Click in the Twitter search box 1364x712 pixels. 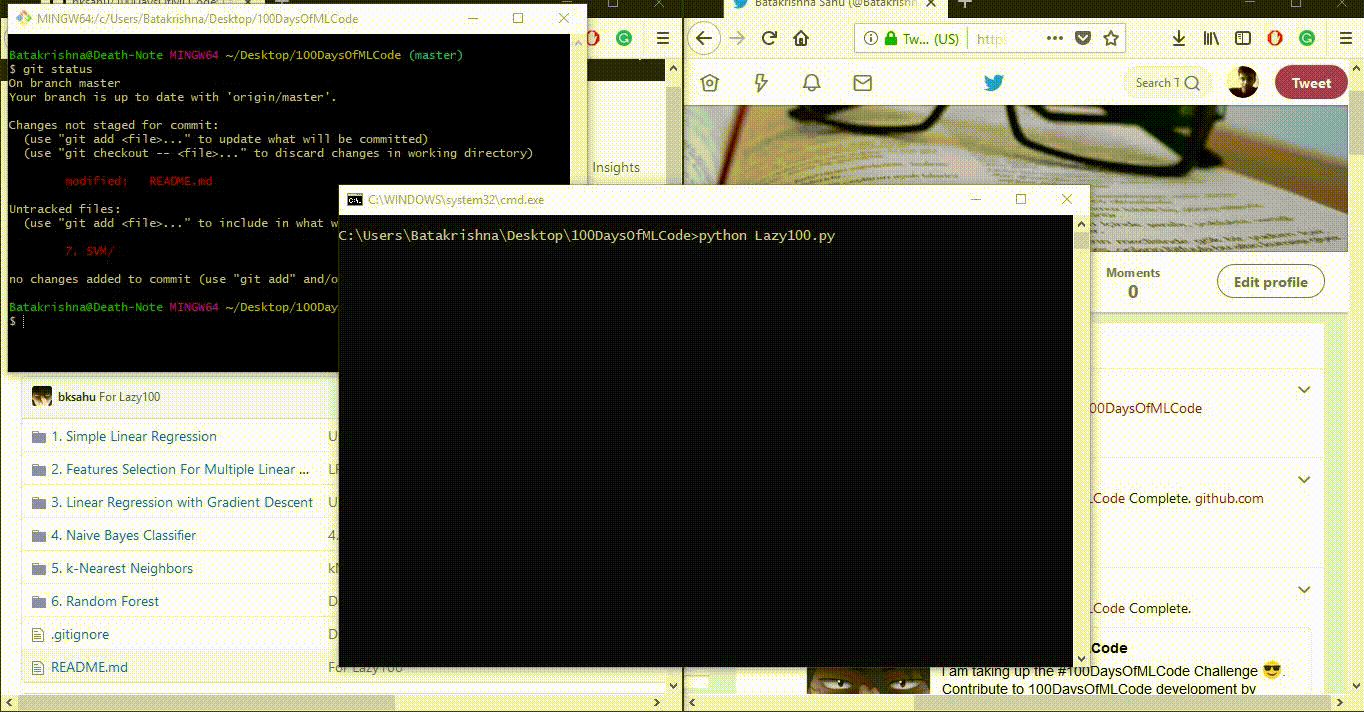click(x=1168, y=83)
